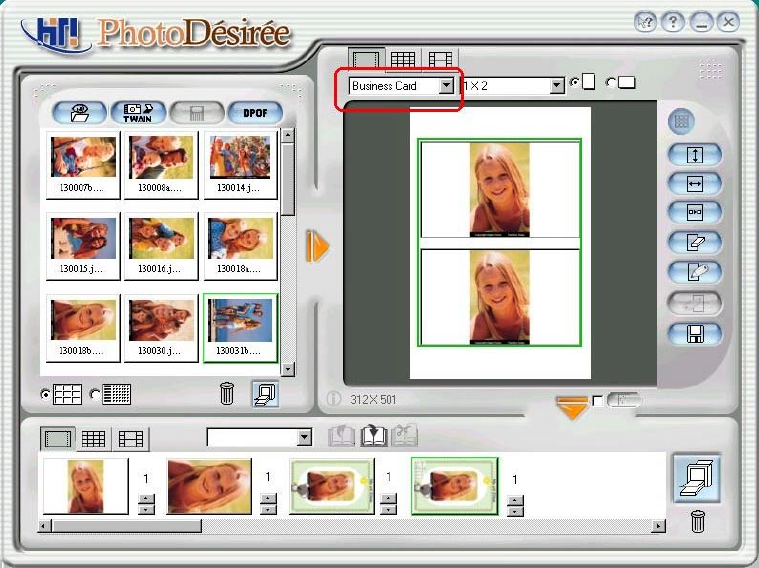This screenshot has height=568, width=759.
Task: Open the Business Card layout dropdown
Action: [x=446, y=86]
